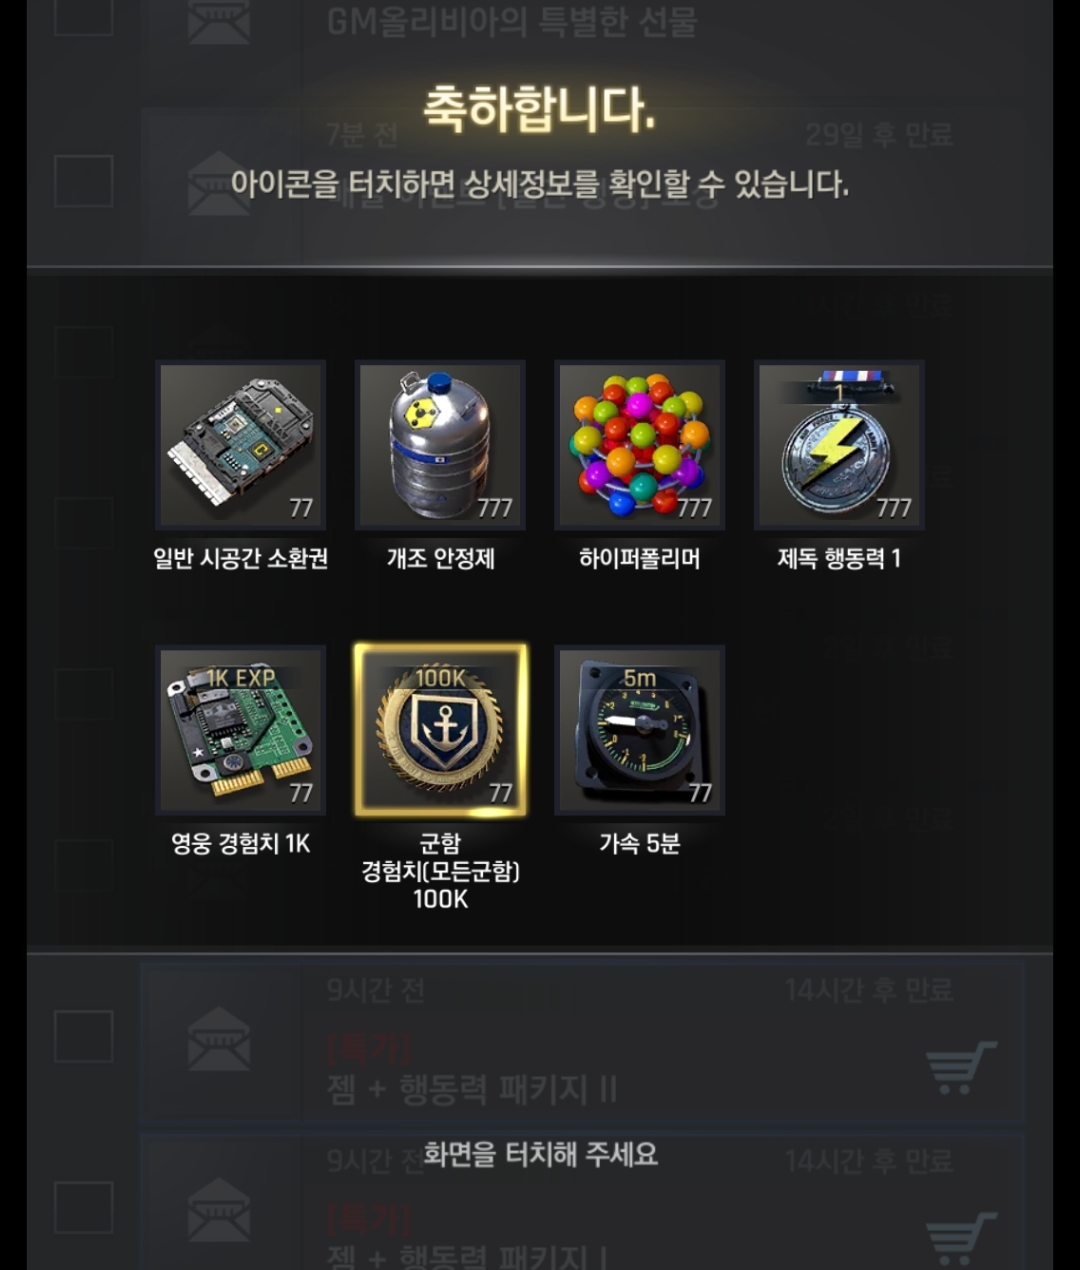Viewport: 1080px width, 1270px height.
Task: Open the 영웅 경험치 1K circuit board icon
Action: 240,730
